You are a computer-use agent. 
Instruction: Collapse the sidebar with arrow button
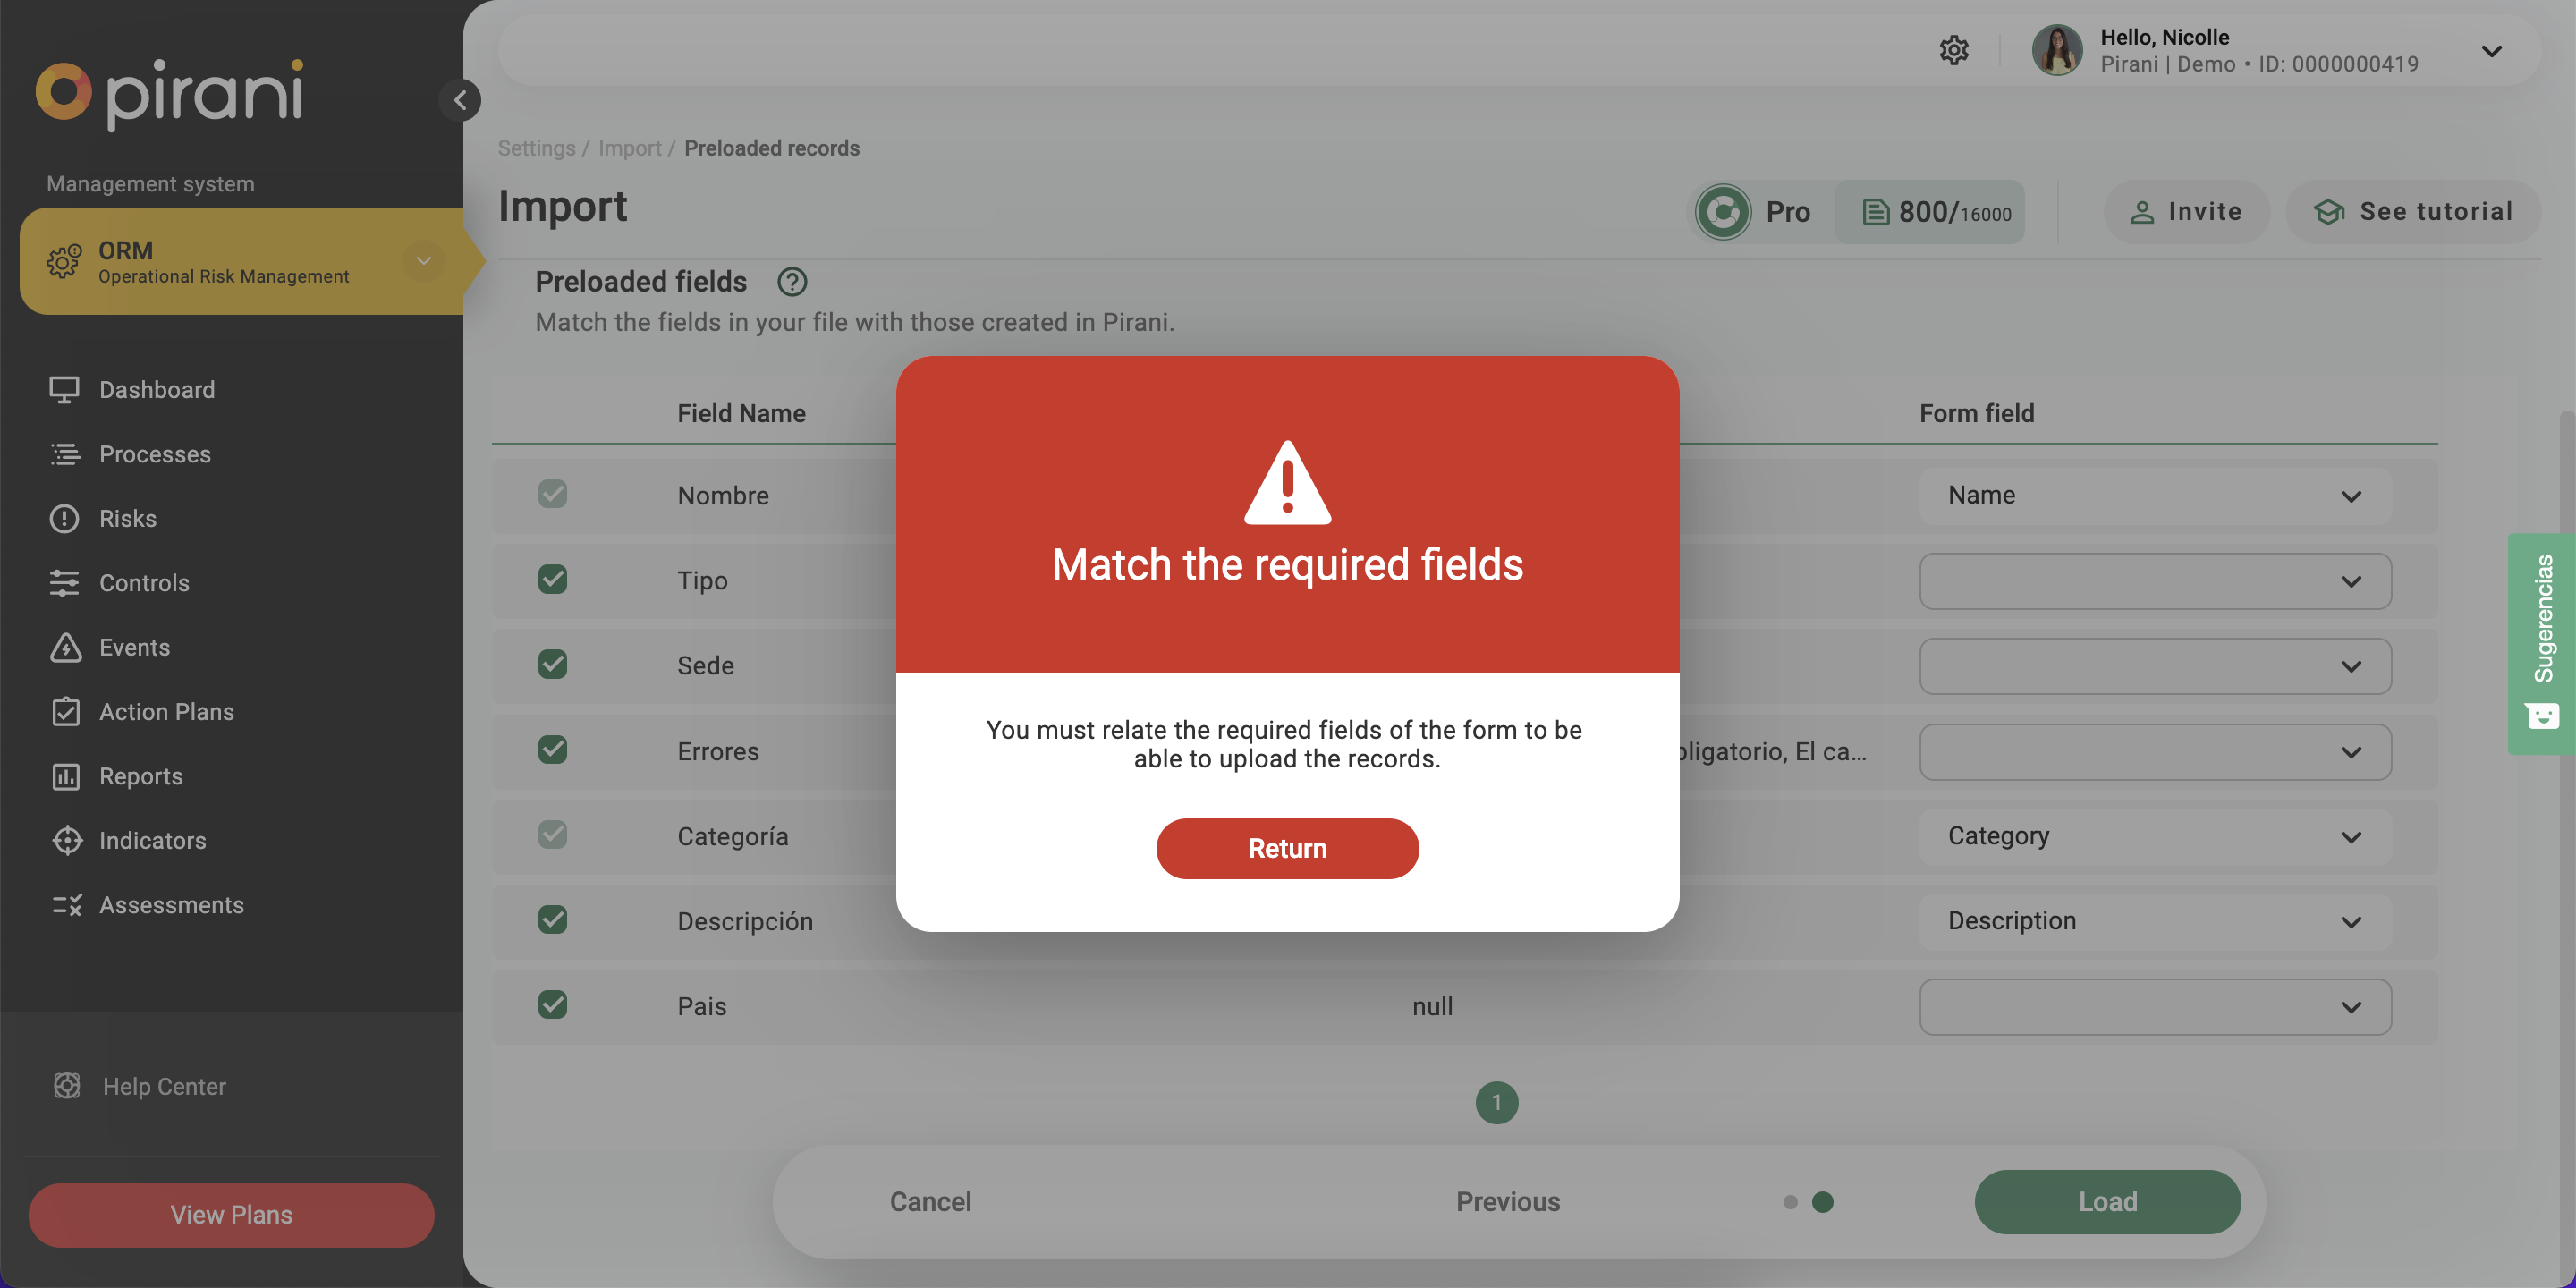[460, 100]
